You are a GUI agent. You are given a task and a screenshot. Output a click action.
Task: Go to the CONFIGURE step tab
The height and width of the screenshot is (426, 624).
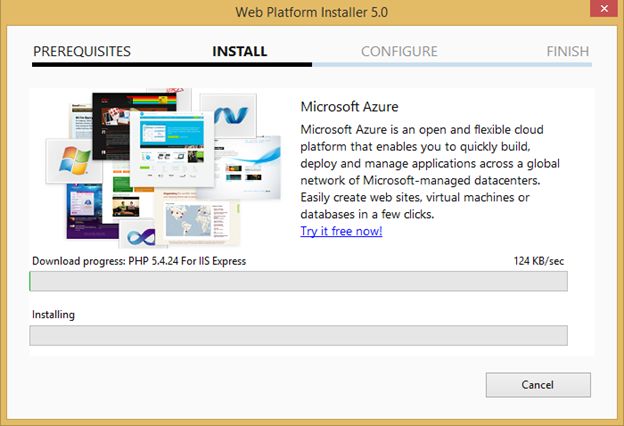pyautogui.click(x=399, y=51)
